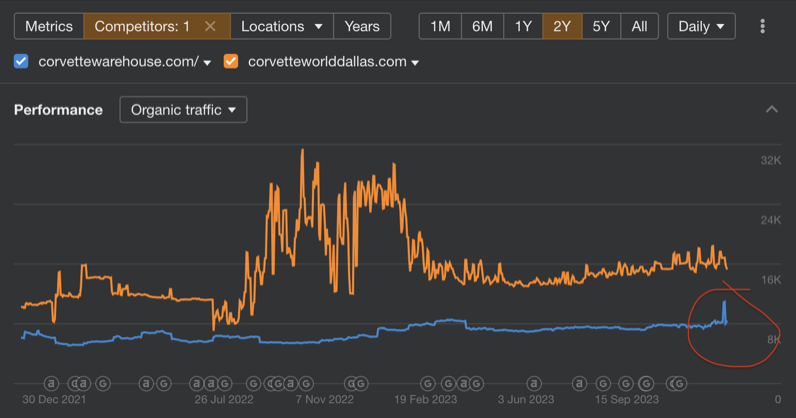Click the 26 Jul 2022 date label
This screenshot has height=418, width=796.
pos(224,399)
